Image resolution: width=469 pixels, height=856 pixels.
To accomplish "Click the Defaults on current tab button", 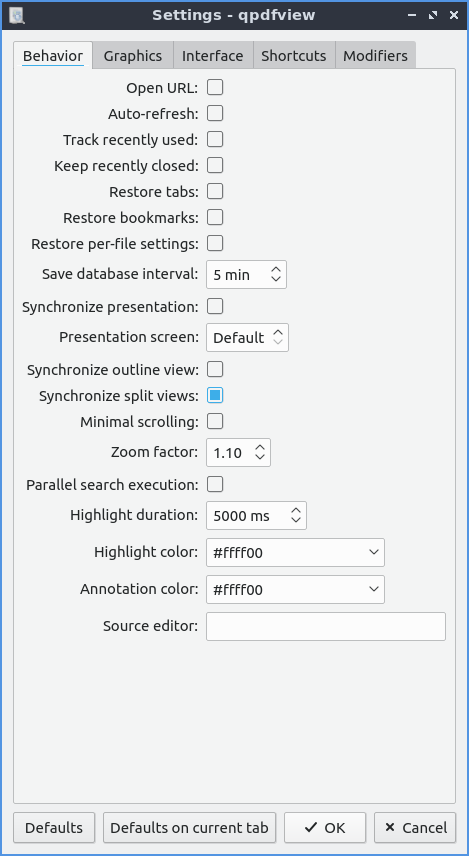I will 189,828.
